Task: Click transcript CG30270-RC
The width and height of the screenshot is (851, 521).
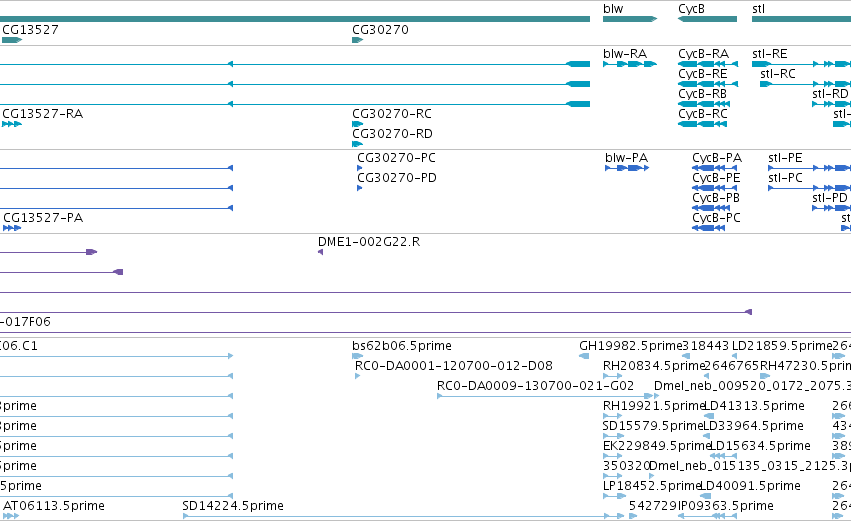Action: point(392,114)
